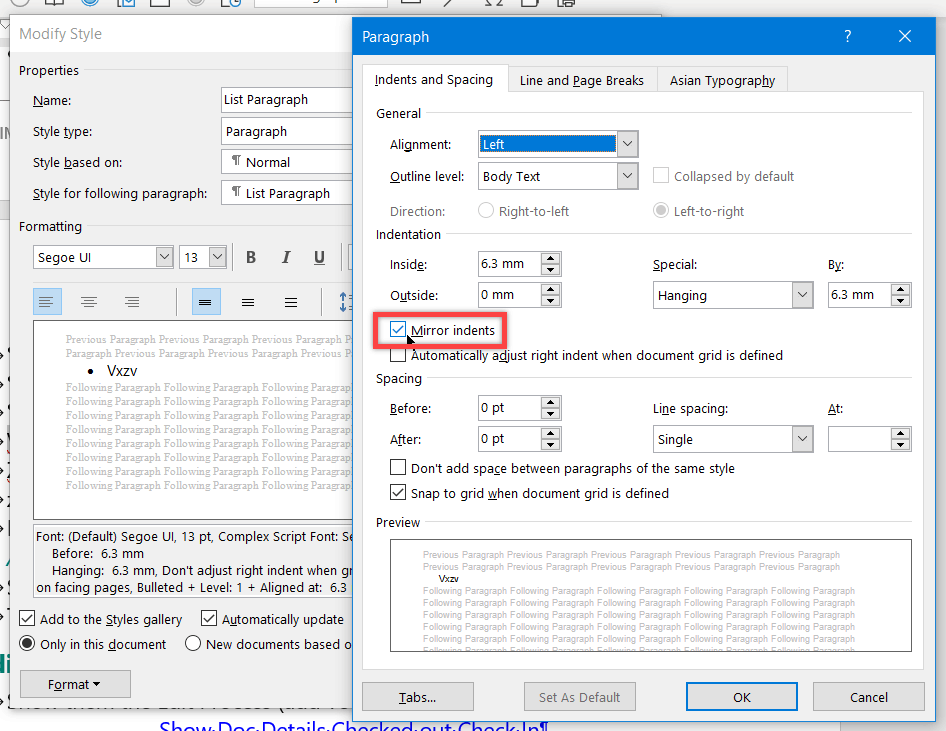Toggle Add to the Styles gallery
The image size is (946, 731).
[x=27, y=618]
